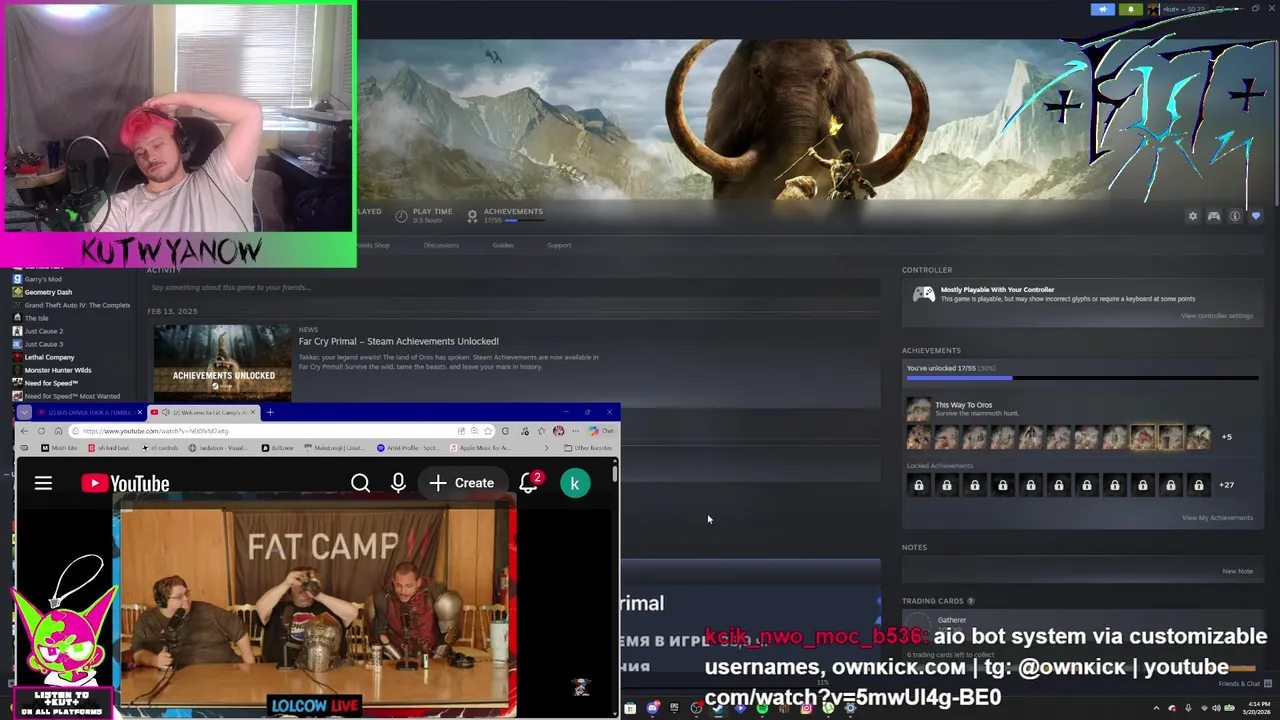
Task: Click Trading Cards help question mark
Action: 970,601
